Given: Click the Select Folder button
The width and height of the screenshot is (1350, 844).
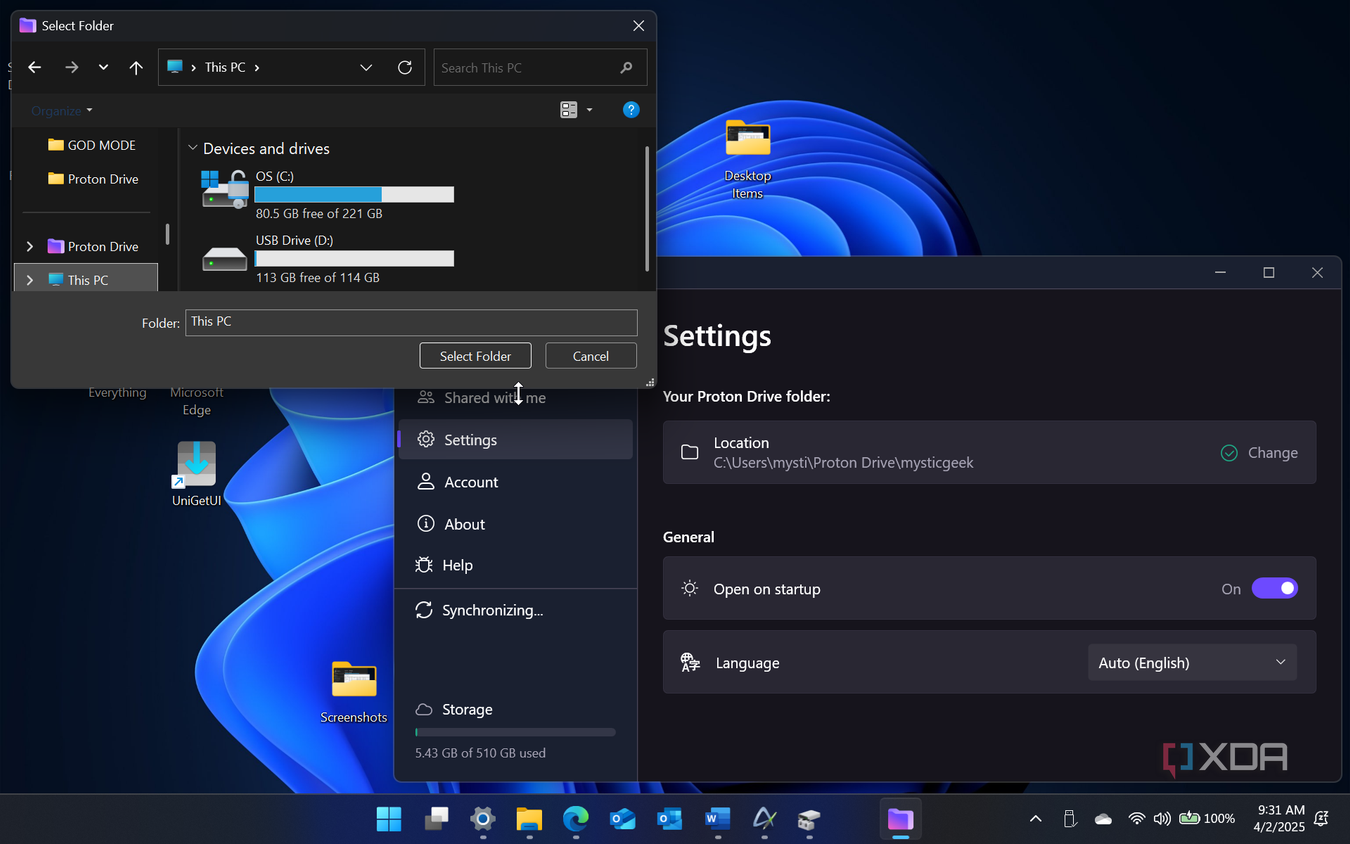Looking at the screenshot, I should (x=475, y=356).
